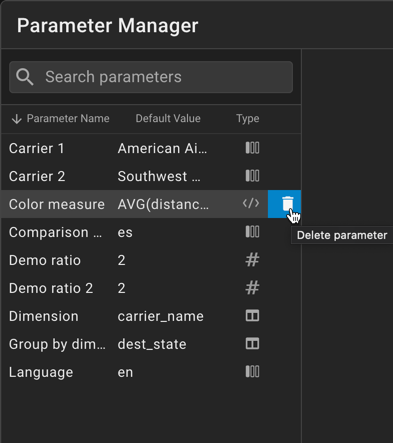Click the Color measure code type icon
The width and height of the screenshot is (393, 443).
(251, 203)
